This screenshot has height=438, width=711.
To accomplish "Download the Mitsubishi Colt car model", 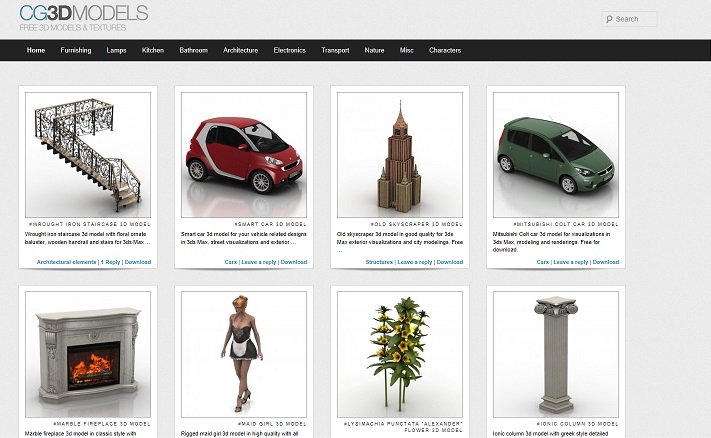I will click(606, 262).
